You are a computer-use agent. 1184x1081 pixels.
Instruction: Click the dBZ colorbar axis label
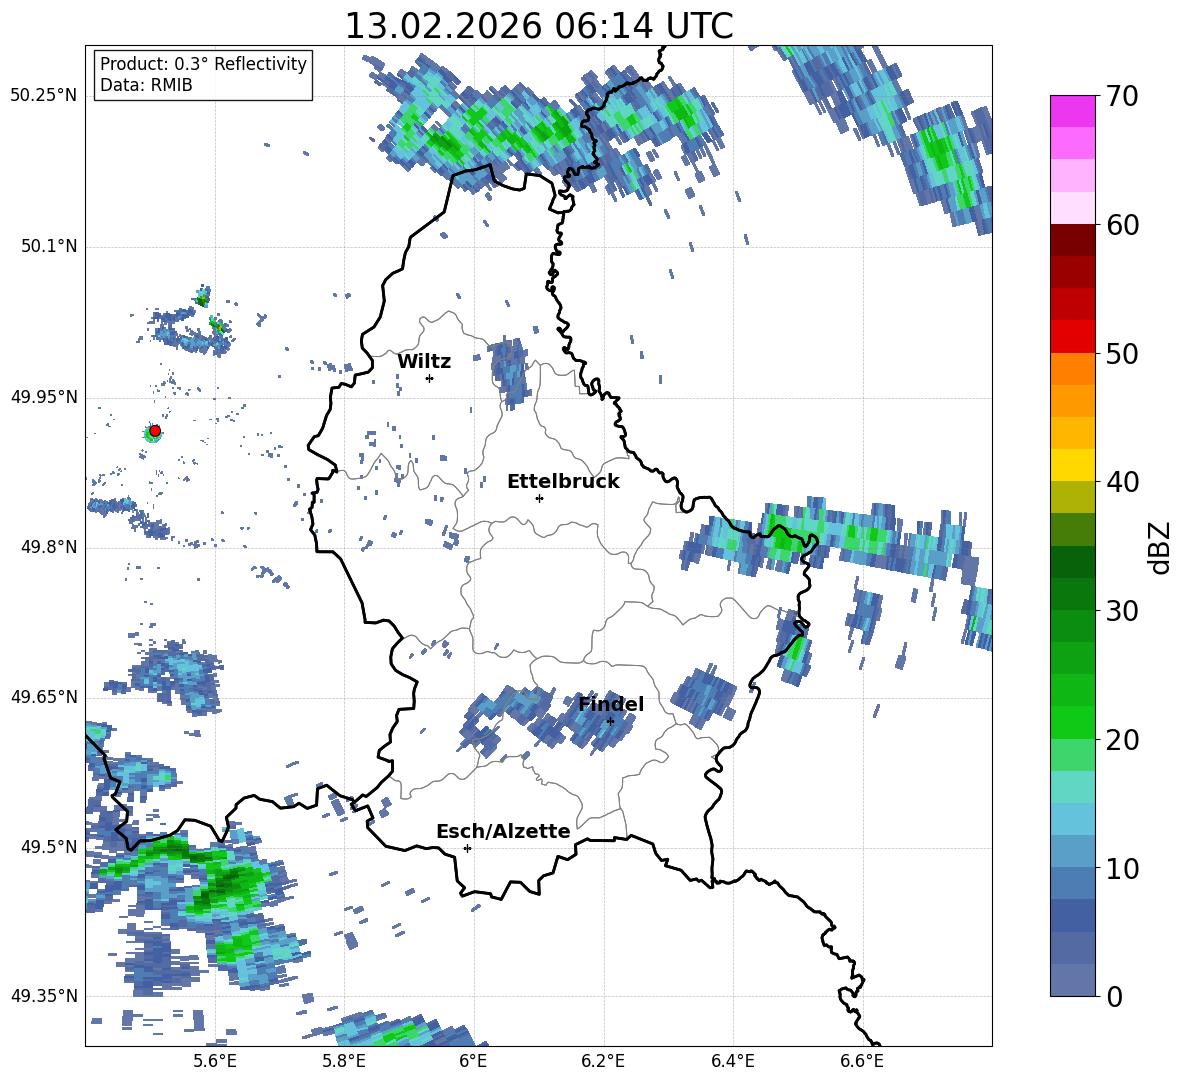coord(1161,547)
